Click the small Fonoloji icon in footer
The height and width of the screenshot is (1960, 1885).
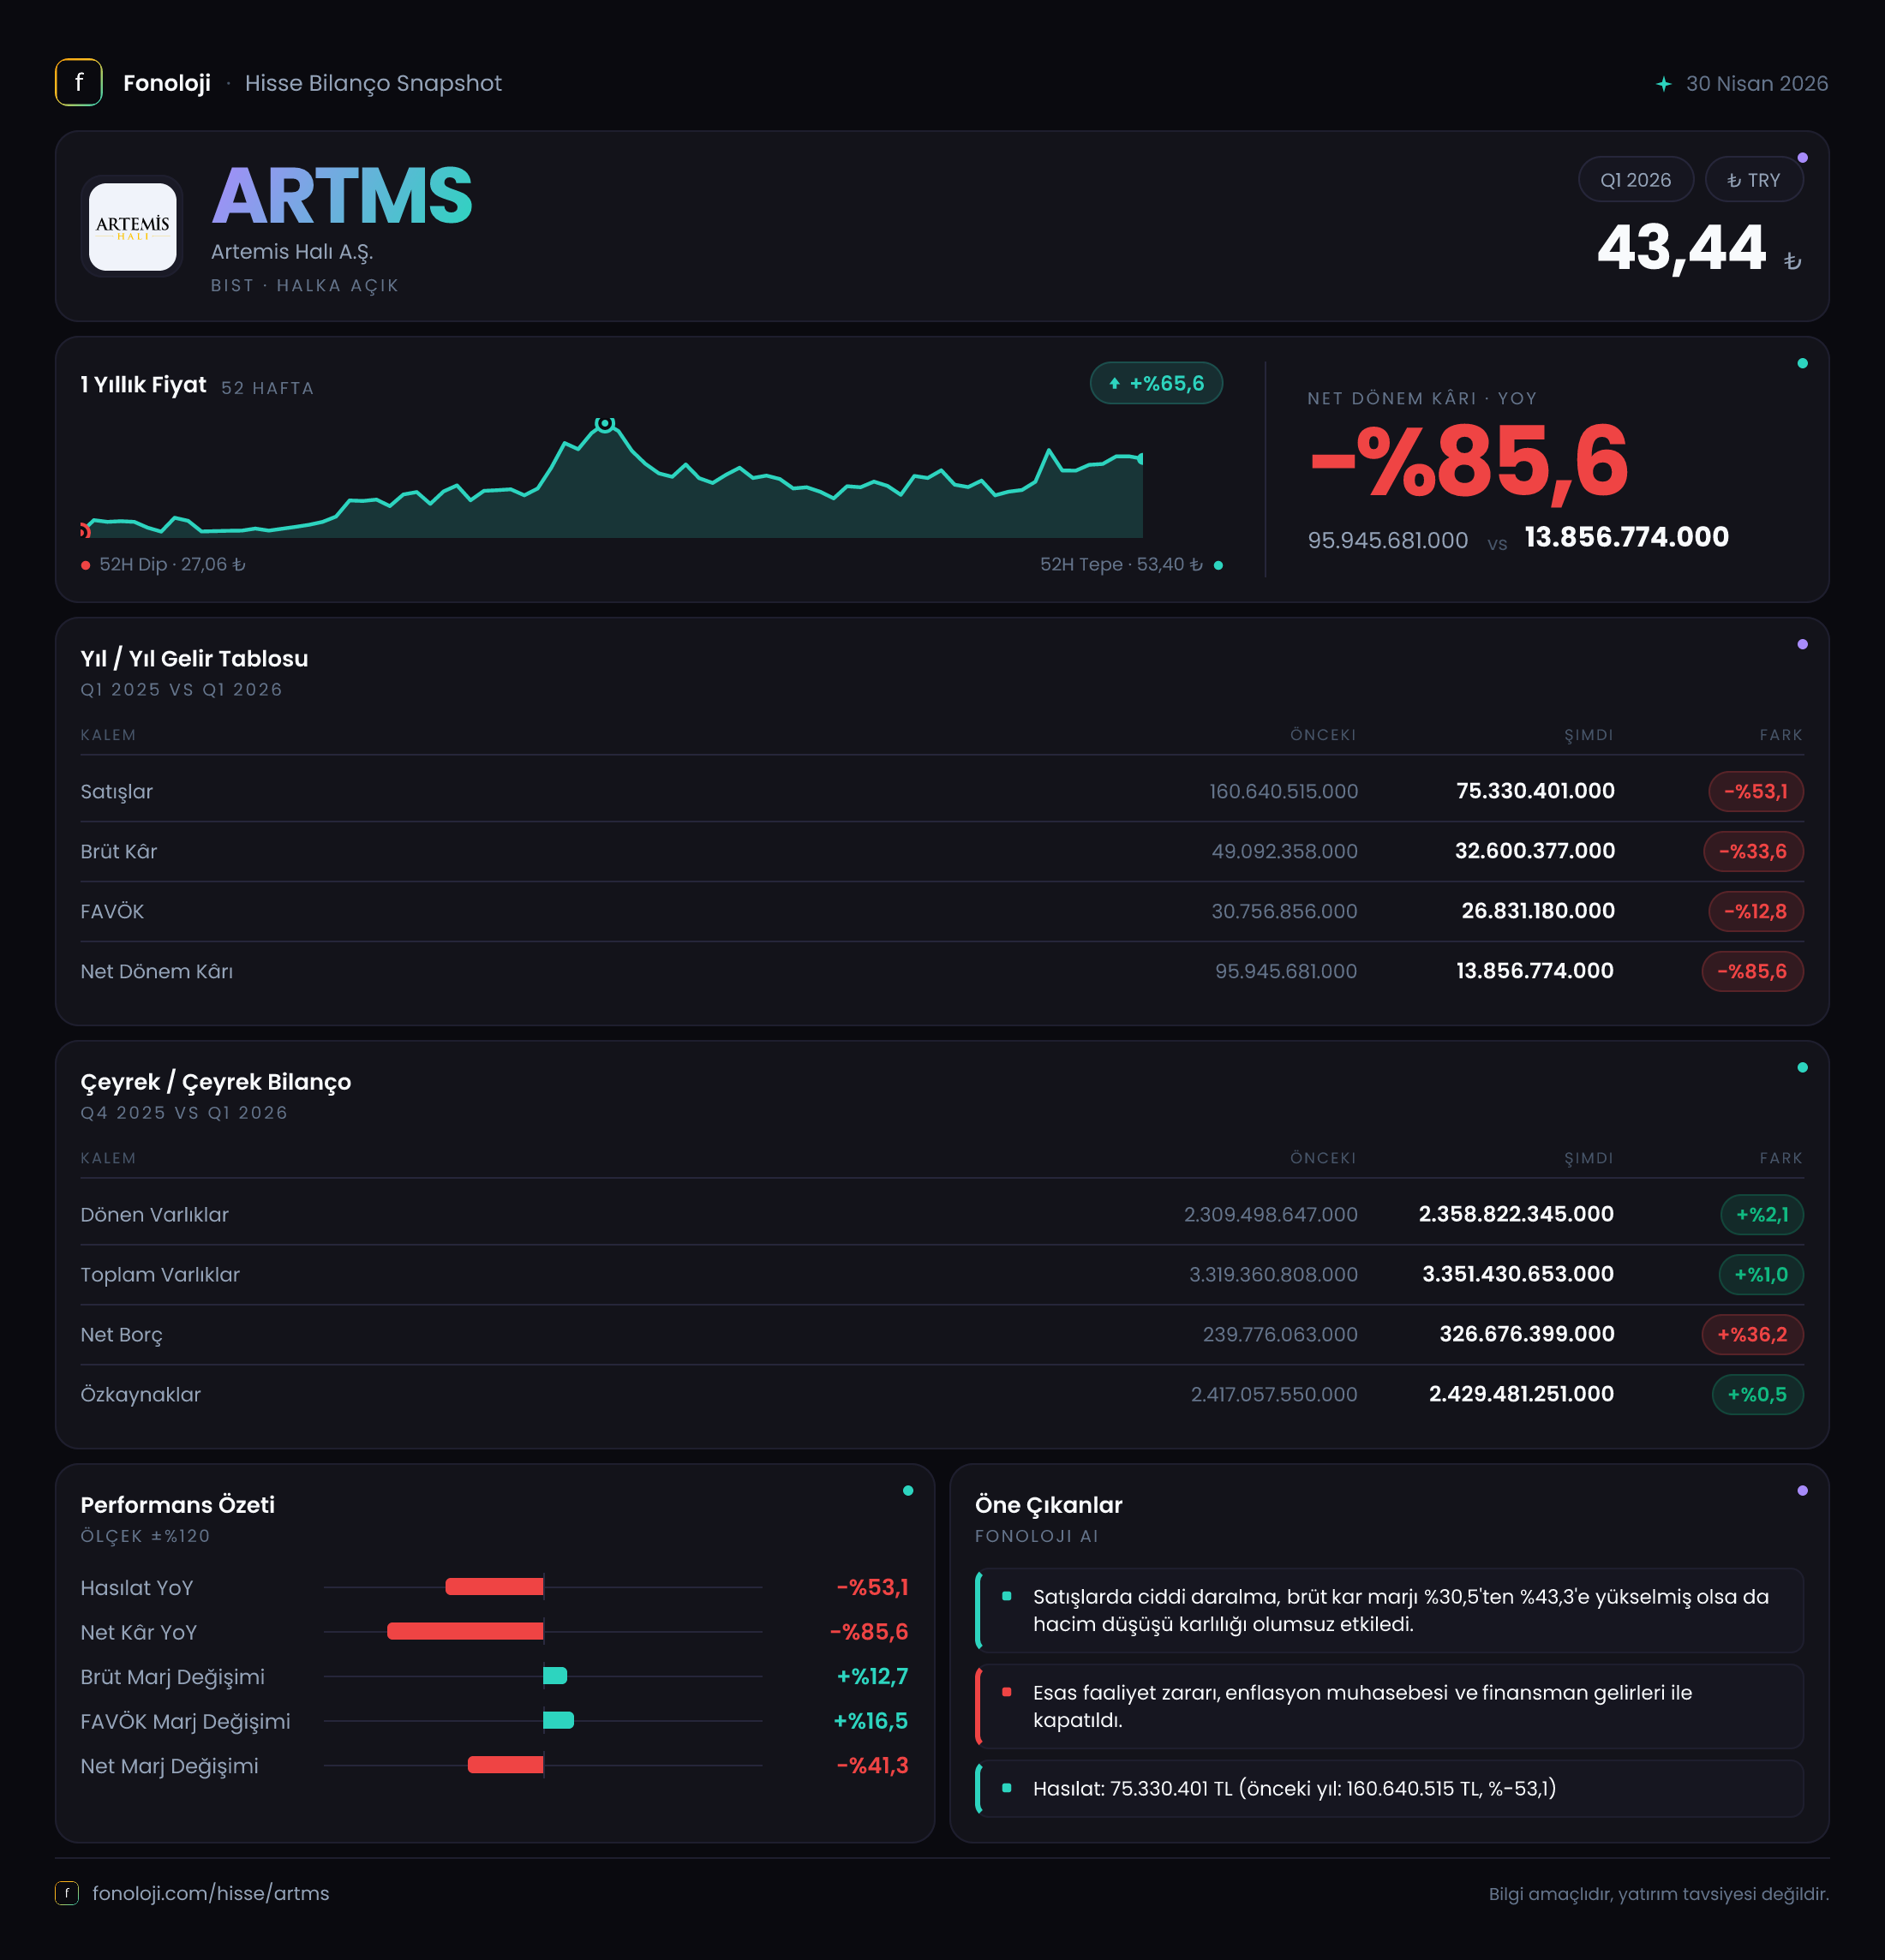click(66, 1892)
